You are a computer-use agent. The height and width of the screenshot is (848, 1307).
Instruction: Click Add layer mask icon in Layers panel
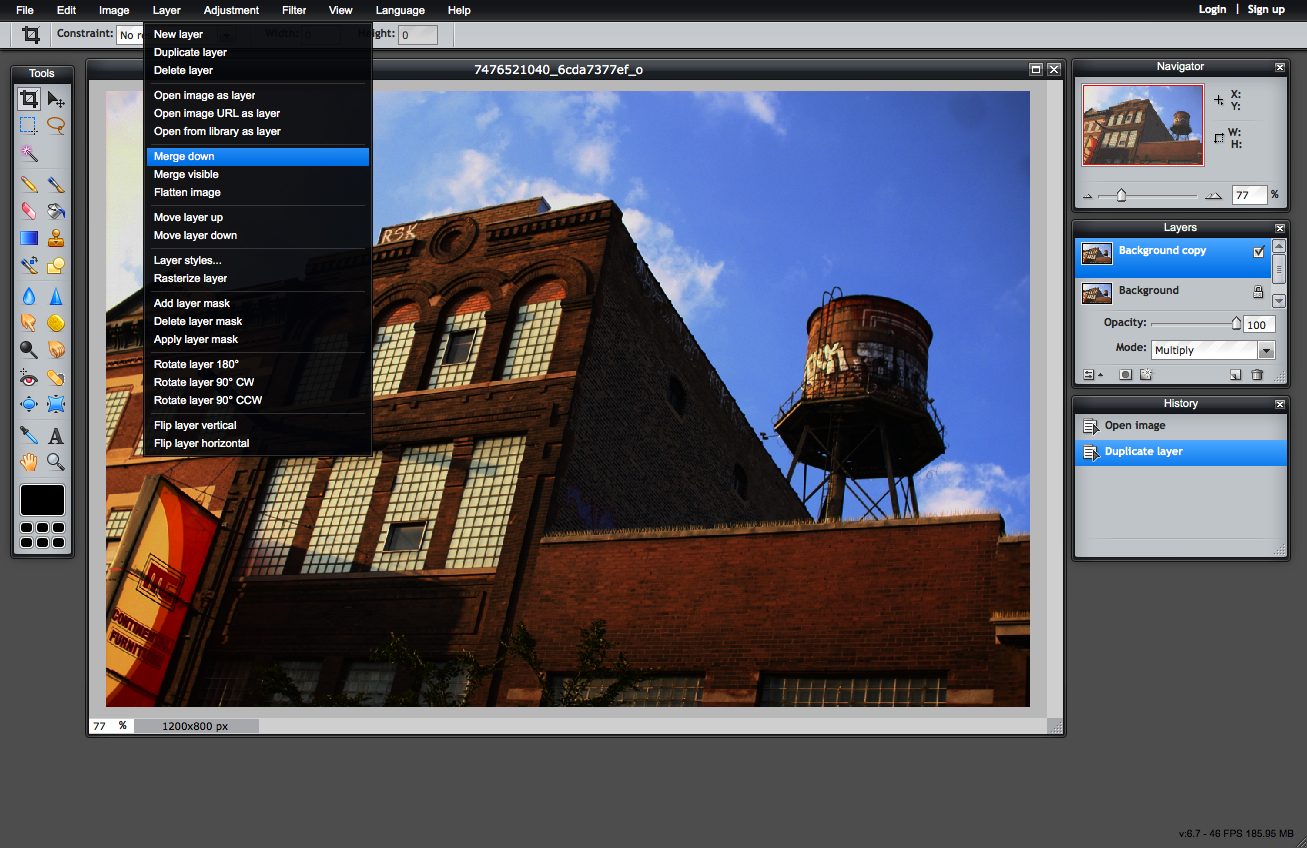tap(1125, 375)
